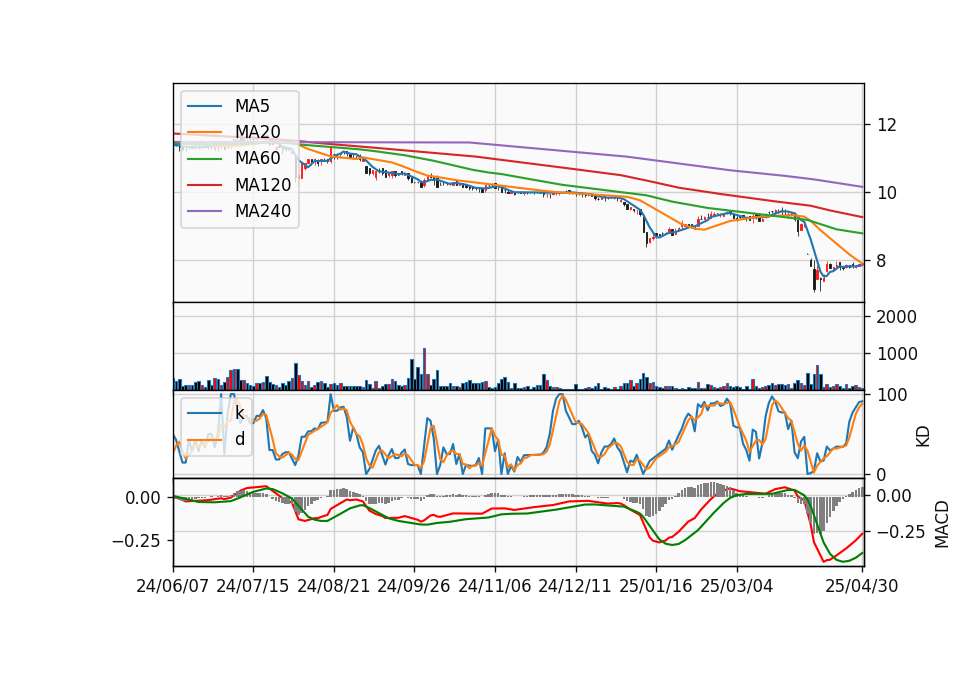960x690 pixels.
Task: Click the 24/11/06 date axis label
Action: 494,586
